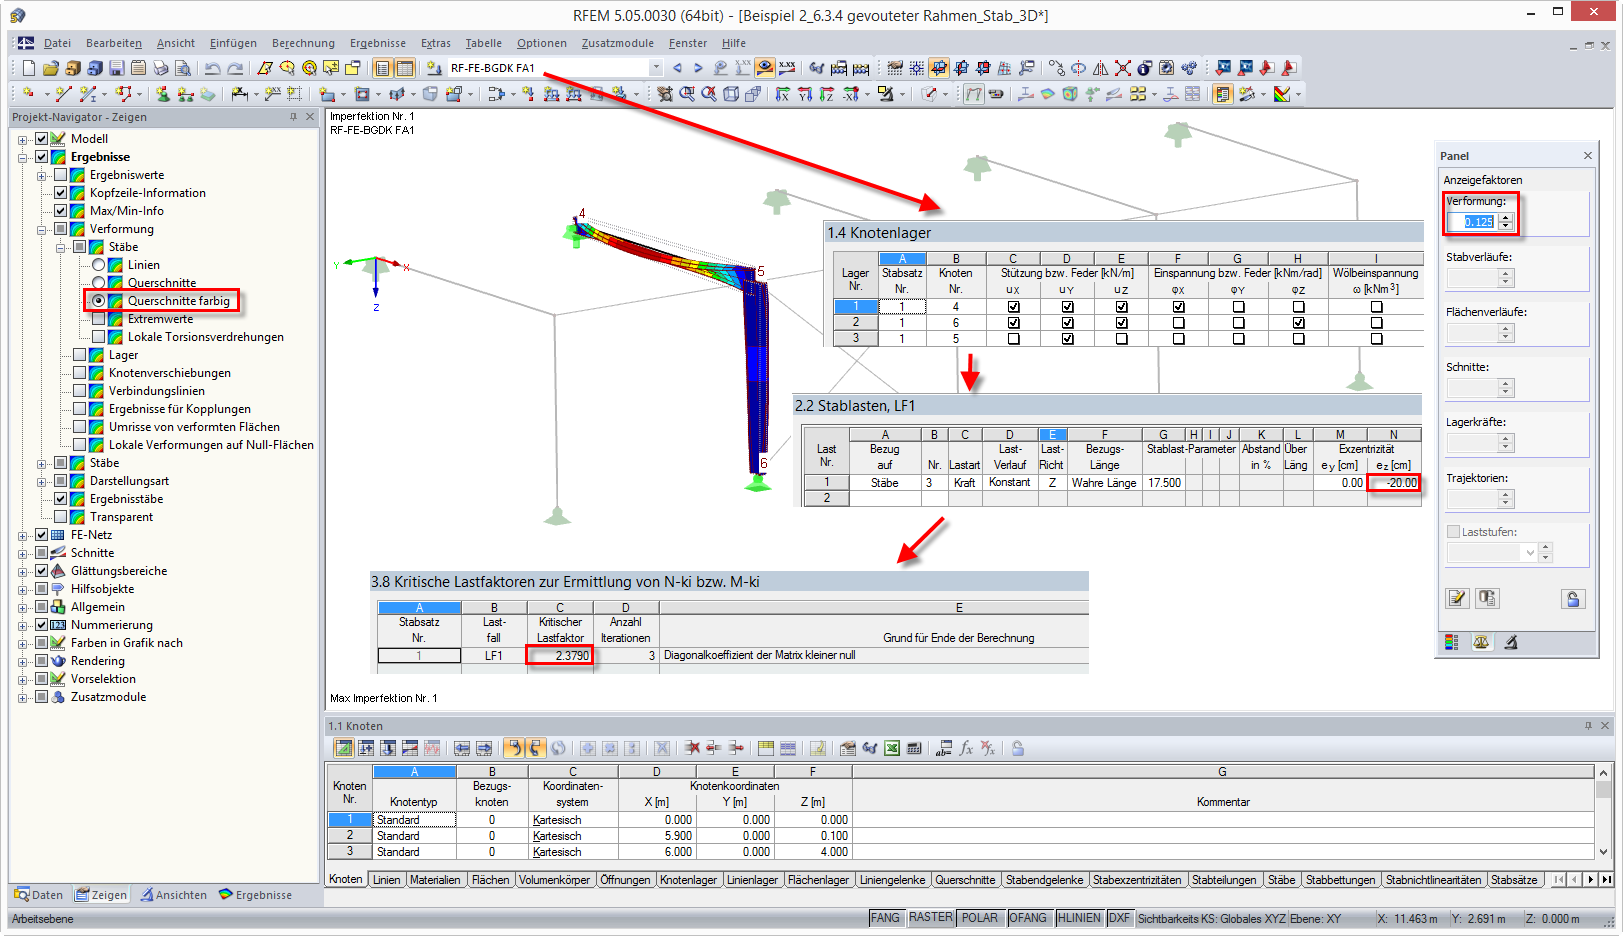Open the balance-scale factors tab icon in Panel
The height and width of the screenshot is (936, 1623).
pos(1481,642)
